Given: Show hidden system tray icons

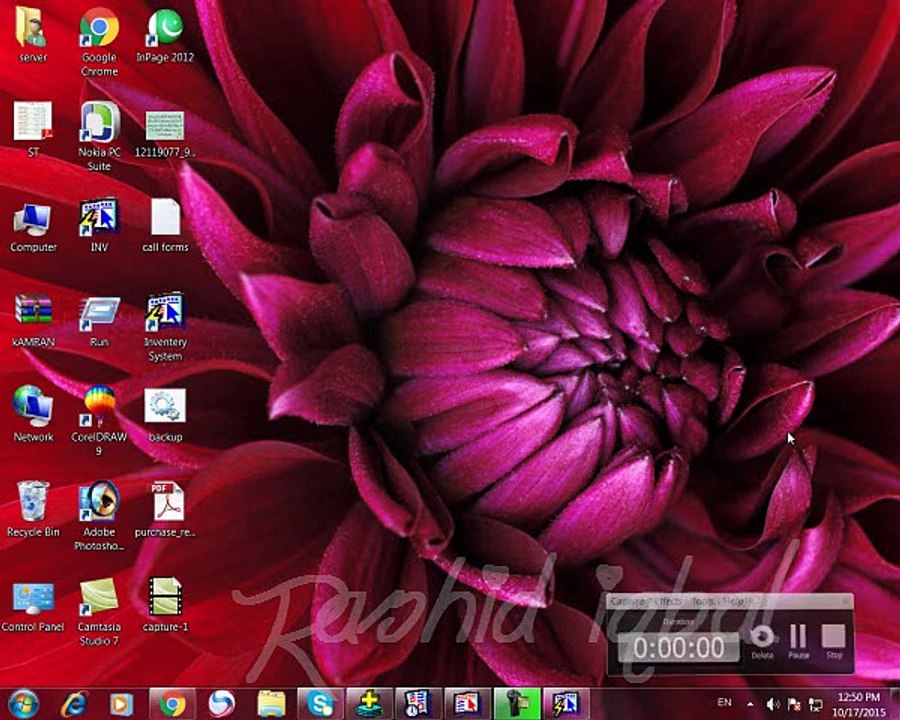Looking at the screenshot, I should click(750, 703).
